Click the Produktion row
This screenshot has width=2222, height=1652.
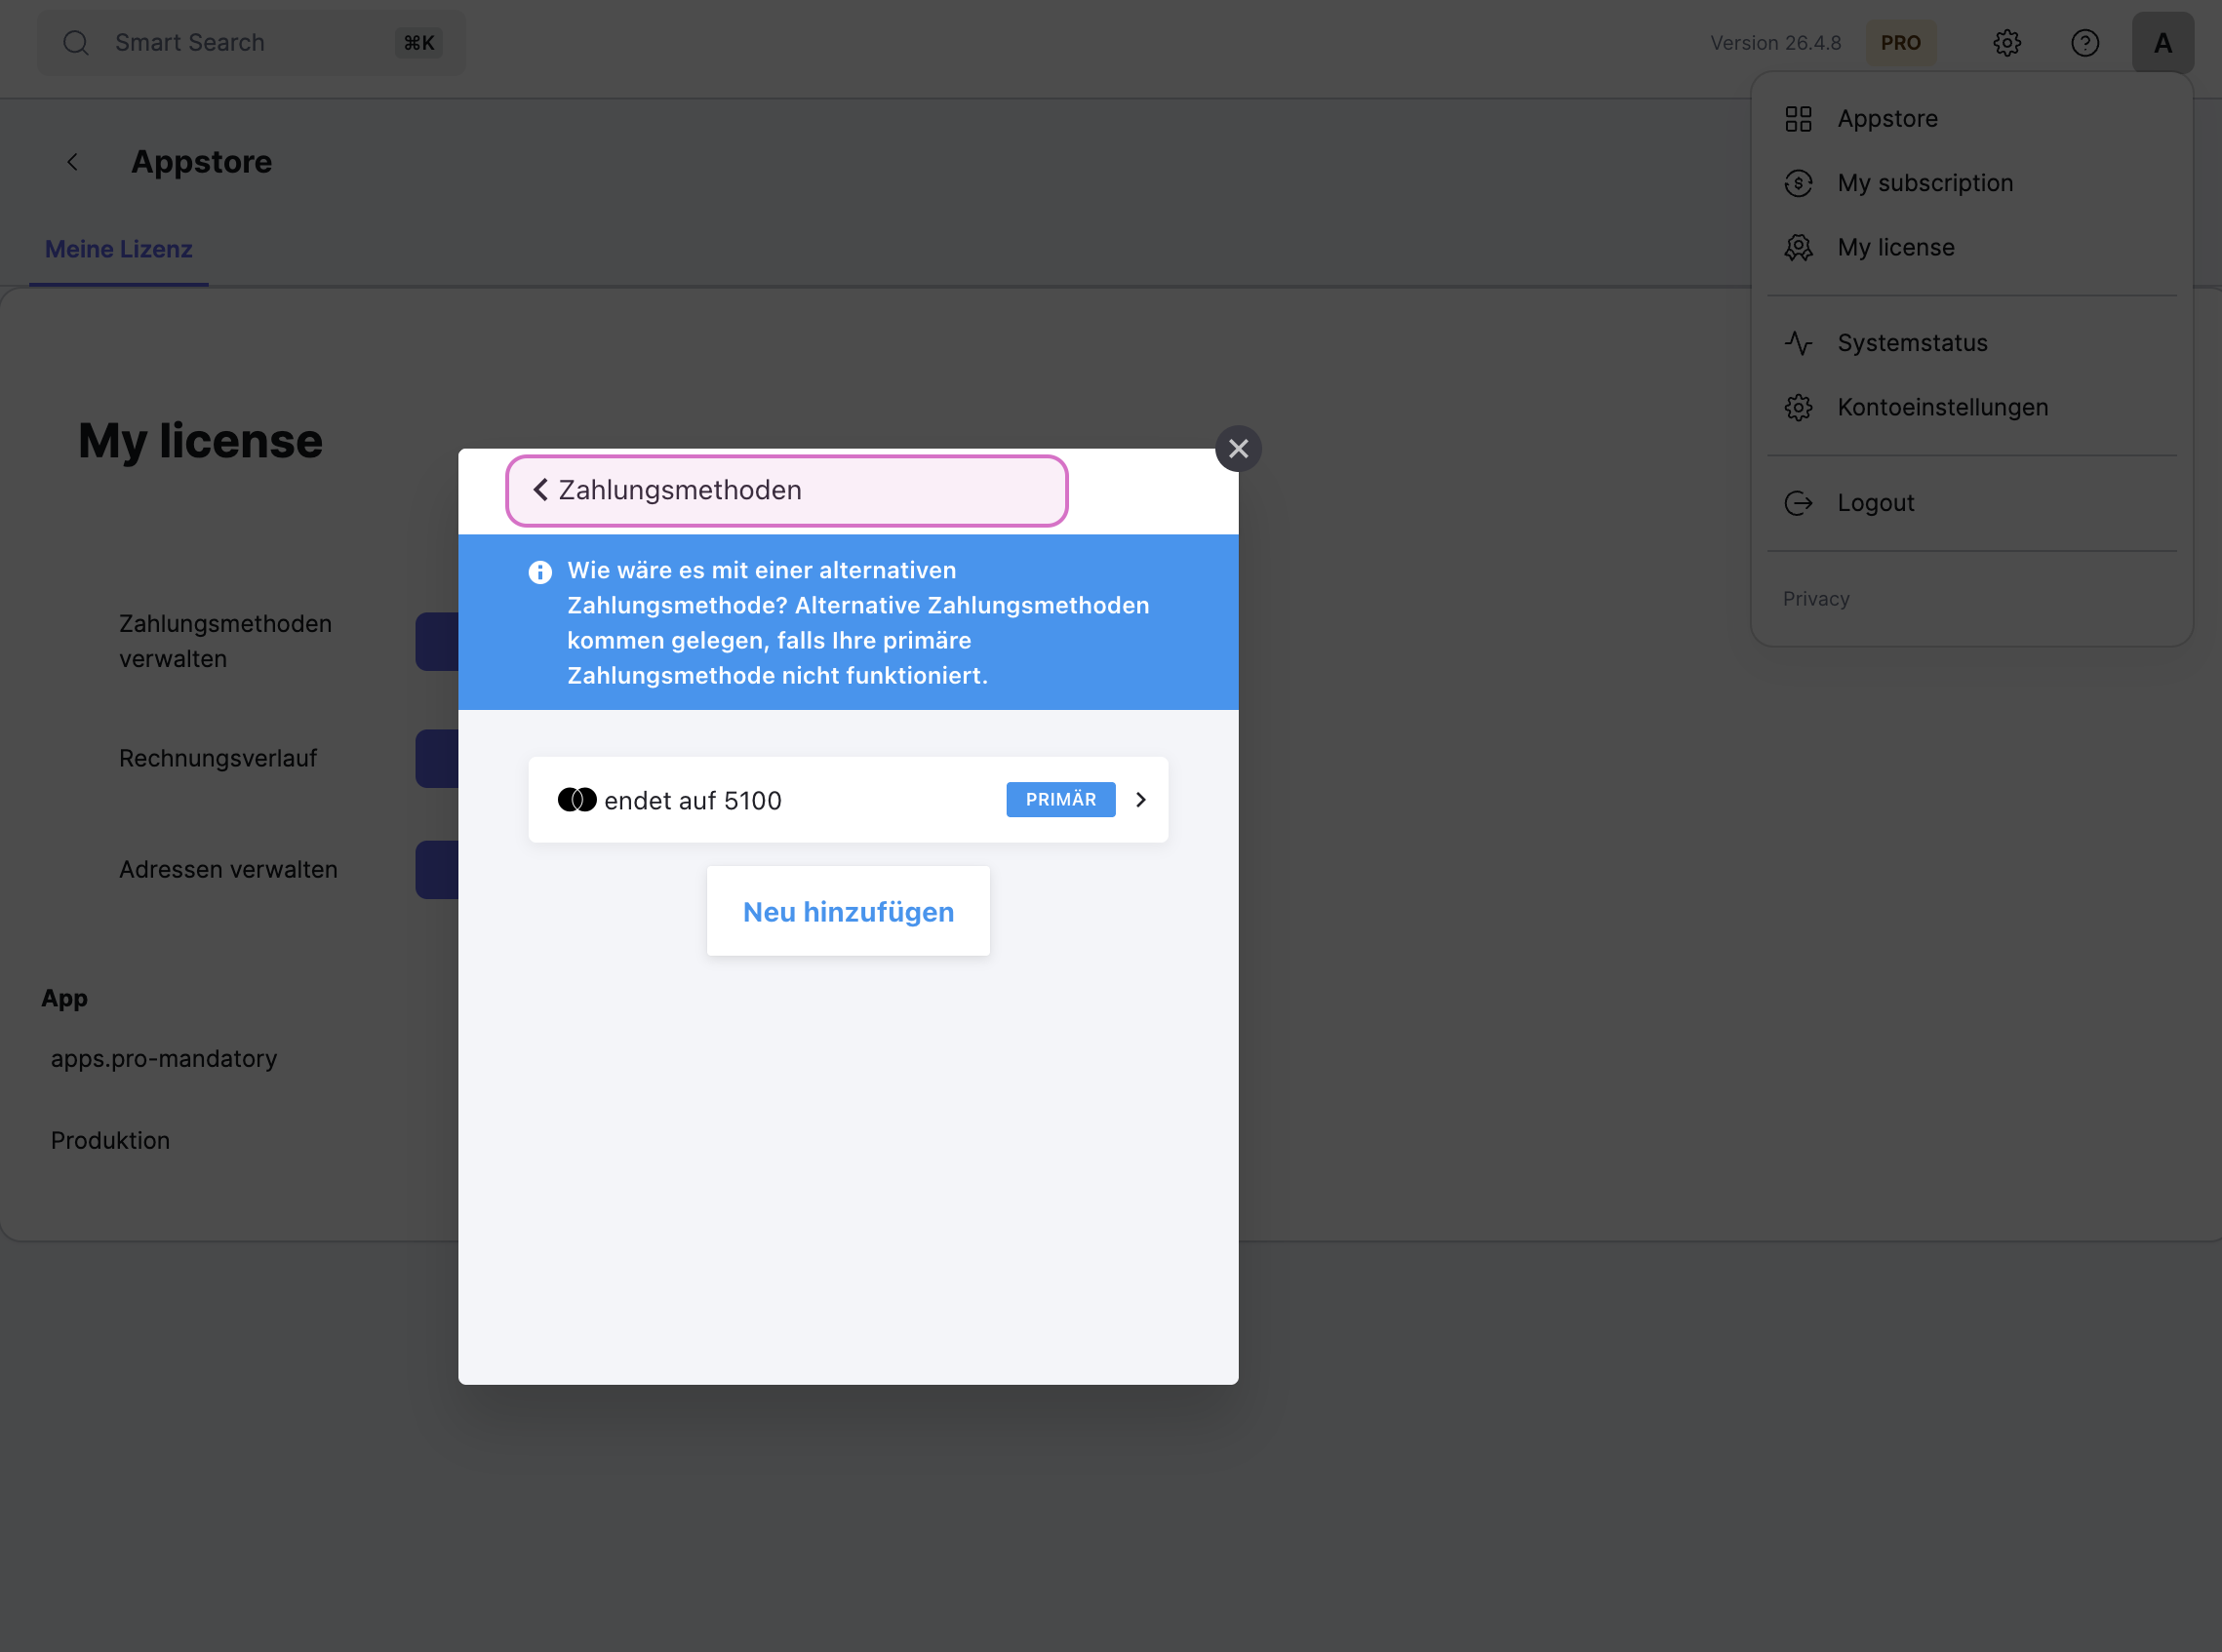[x=110, y=1141]
